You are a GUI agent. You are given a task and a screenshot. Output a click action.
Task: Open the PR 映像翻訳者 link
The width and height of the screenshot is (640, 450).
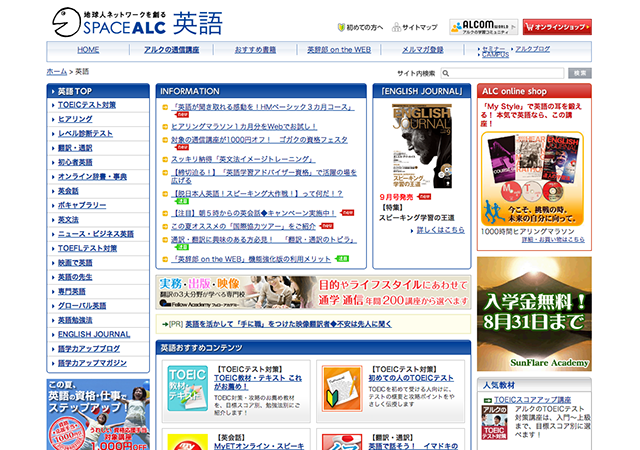(x=288, y=324)
